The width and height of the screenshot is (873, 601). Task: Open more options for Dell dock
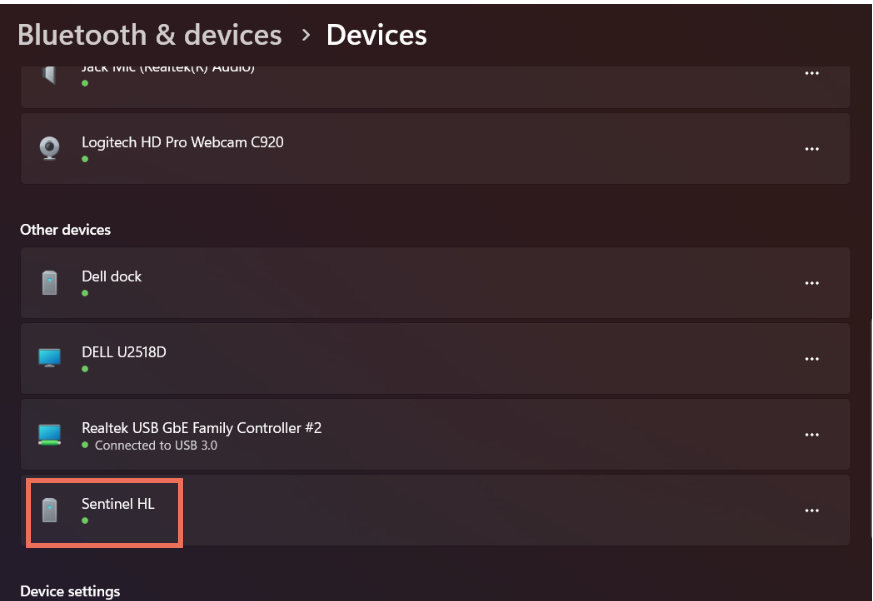(x=812, y=283)
